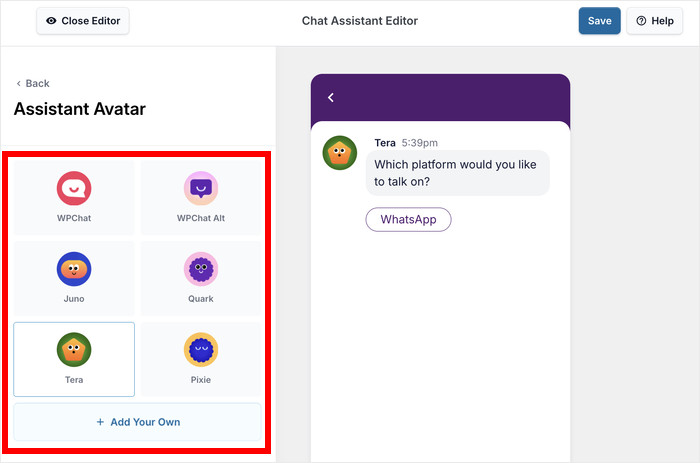Viewport: 700px width, 463px height.
Task: Click Tera's avatar in the chat preview
Action: pos(340,153)
